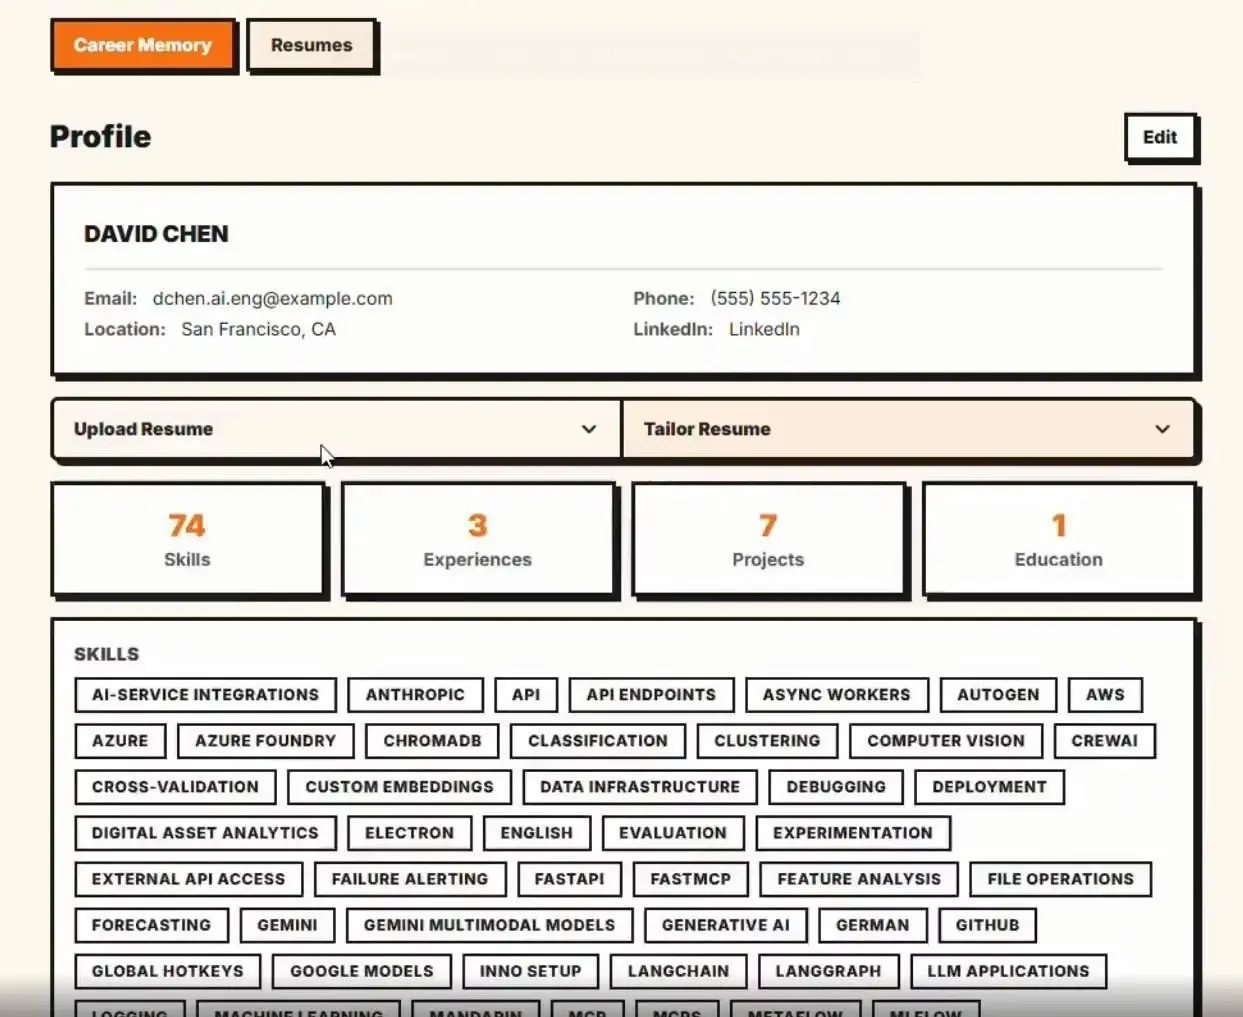Click the Edit profile button
Screen dimensions: 1243x1017
coord(1159,137)
